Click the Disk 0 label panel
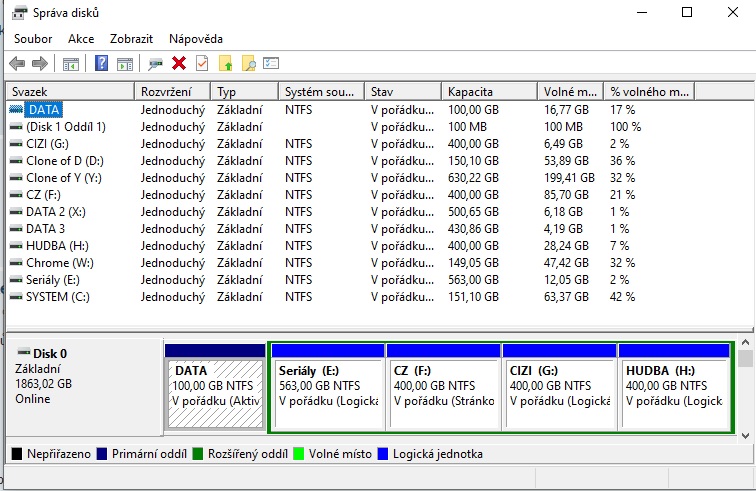This screenshot has height=491, width=756. point(84,383)
